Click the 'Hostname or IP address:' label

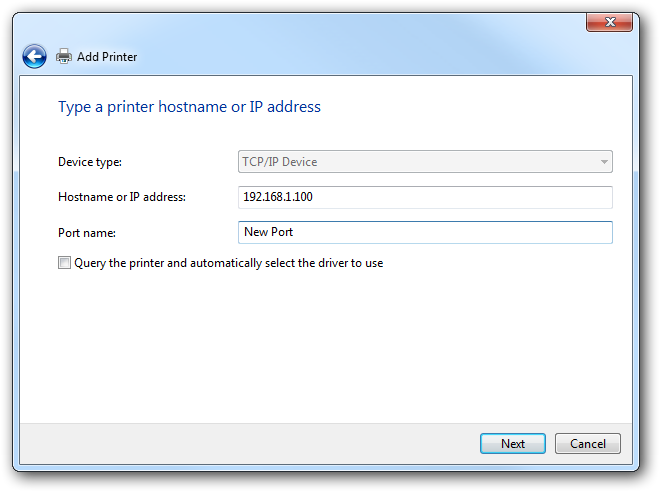122,197
